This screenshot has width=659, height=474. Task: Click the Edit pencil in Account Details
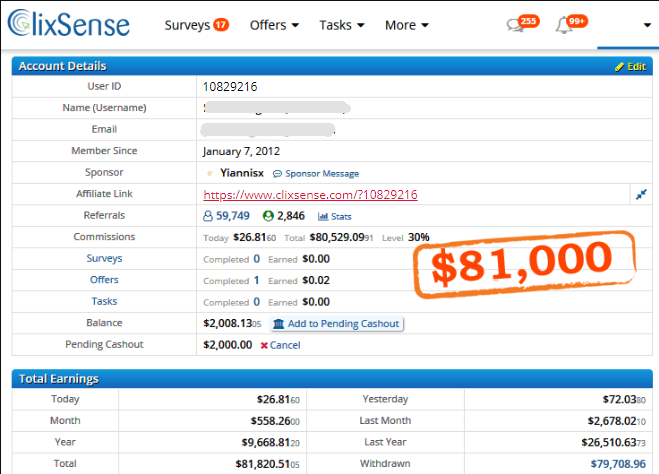point(630,66)
